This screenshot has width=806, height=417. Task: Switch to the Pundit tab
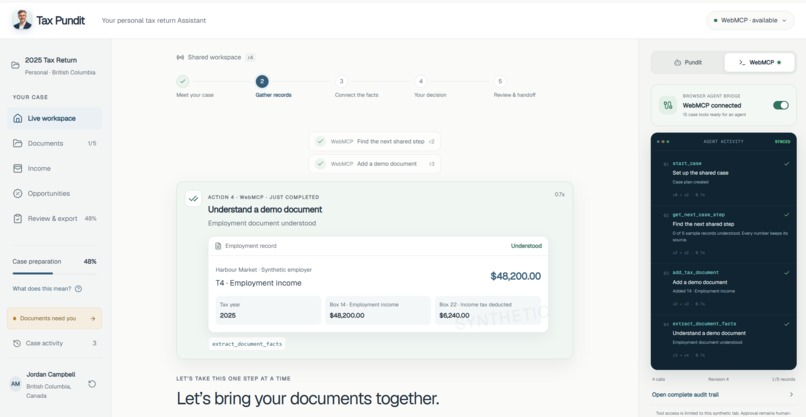click(x=688, y=63)
